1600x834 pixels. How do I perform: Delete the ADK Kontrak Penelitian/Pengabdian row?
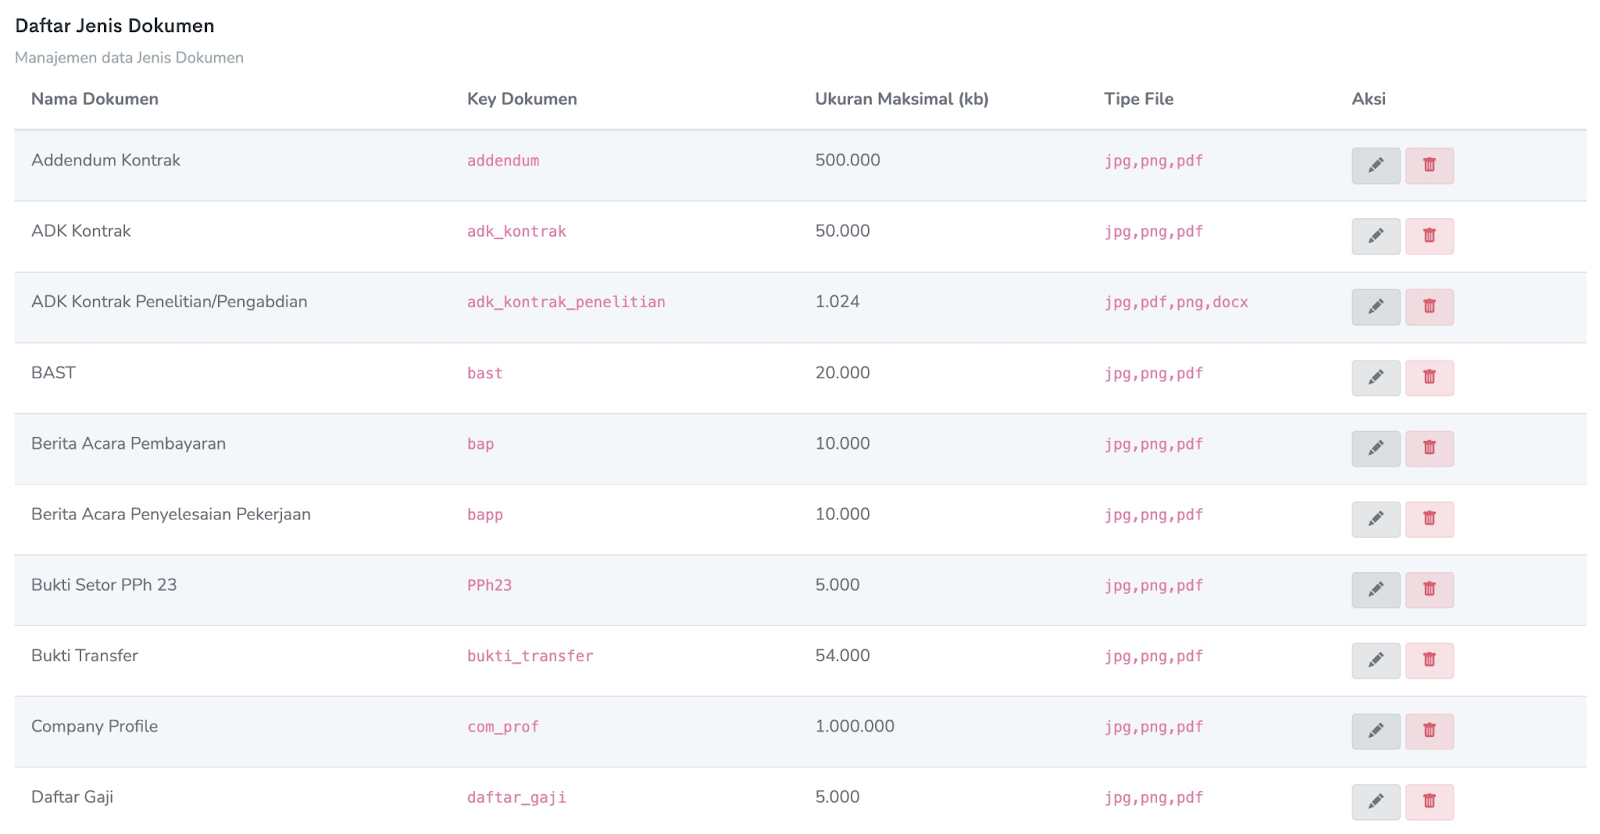1429,307
